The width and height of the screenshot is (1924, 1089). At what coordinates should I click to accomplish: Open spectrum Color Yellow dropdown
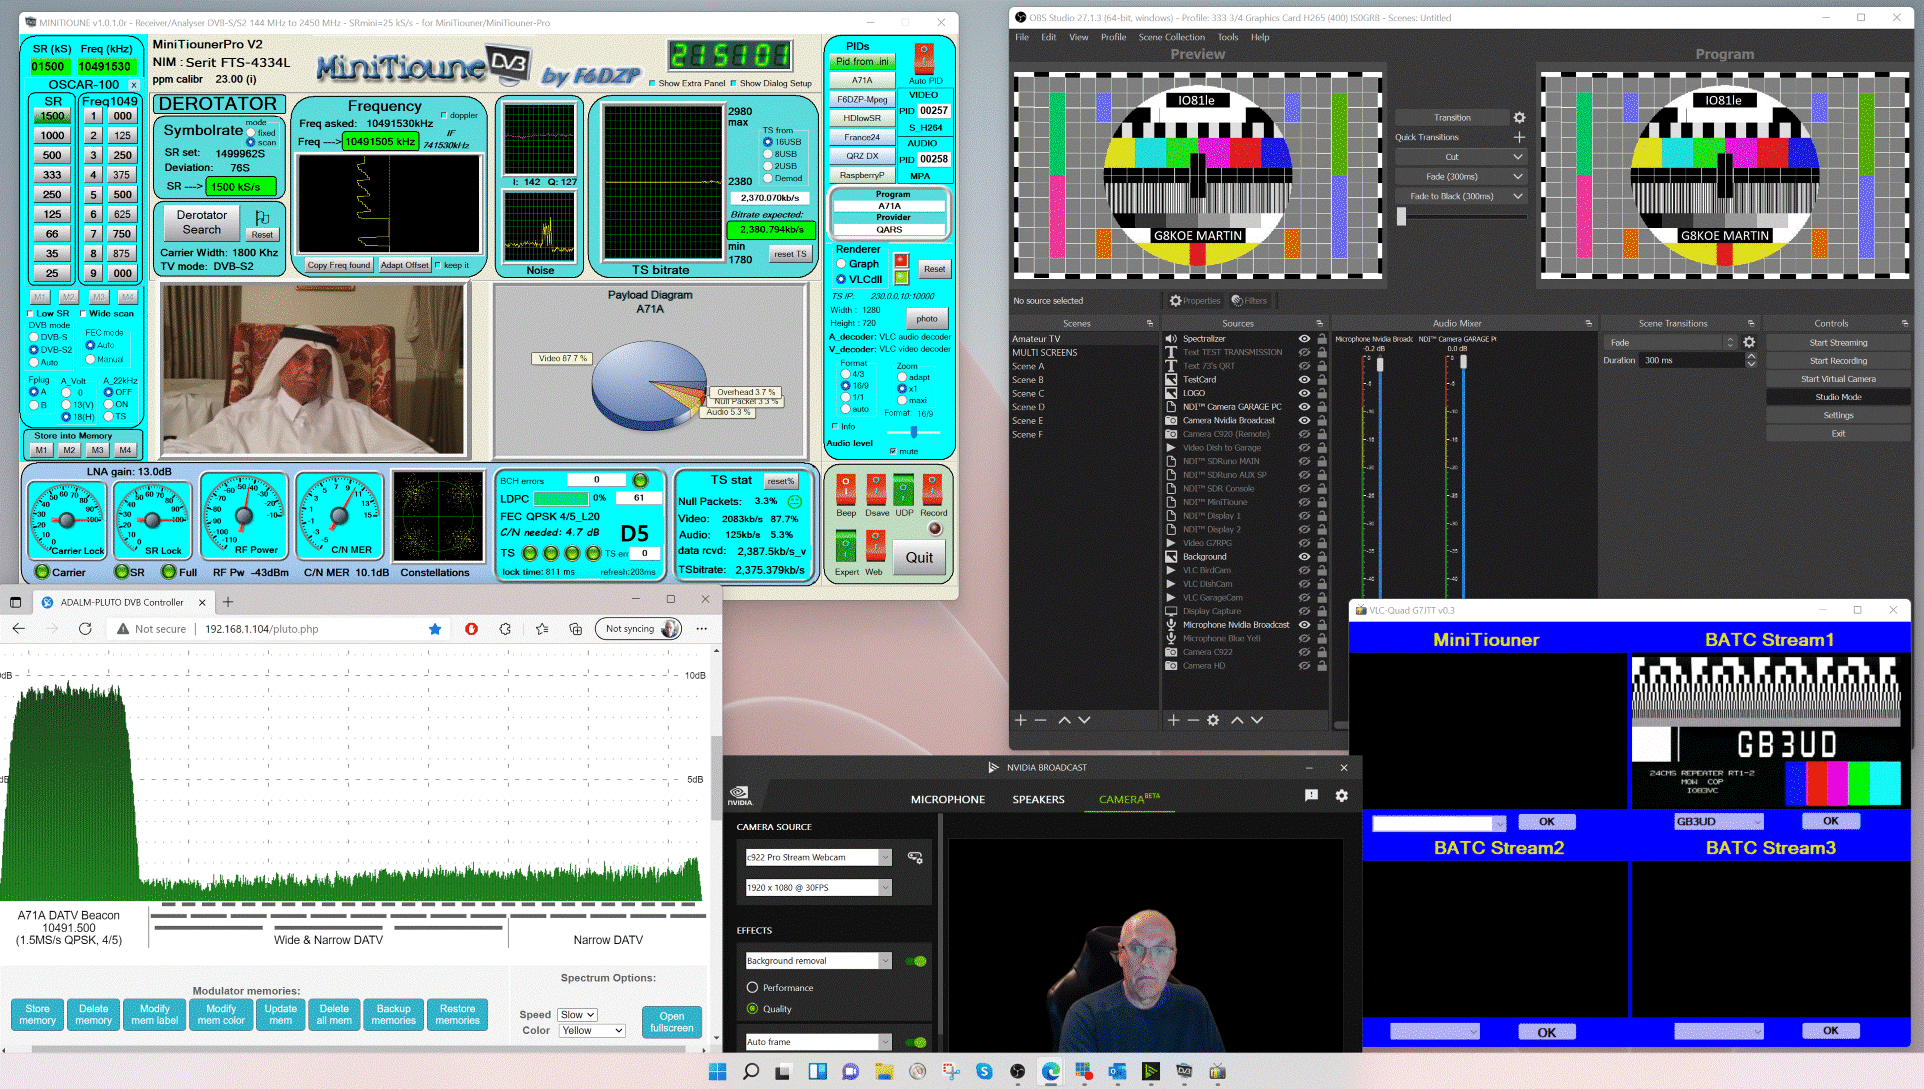[x=592, y=1031]
